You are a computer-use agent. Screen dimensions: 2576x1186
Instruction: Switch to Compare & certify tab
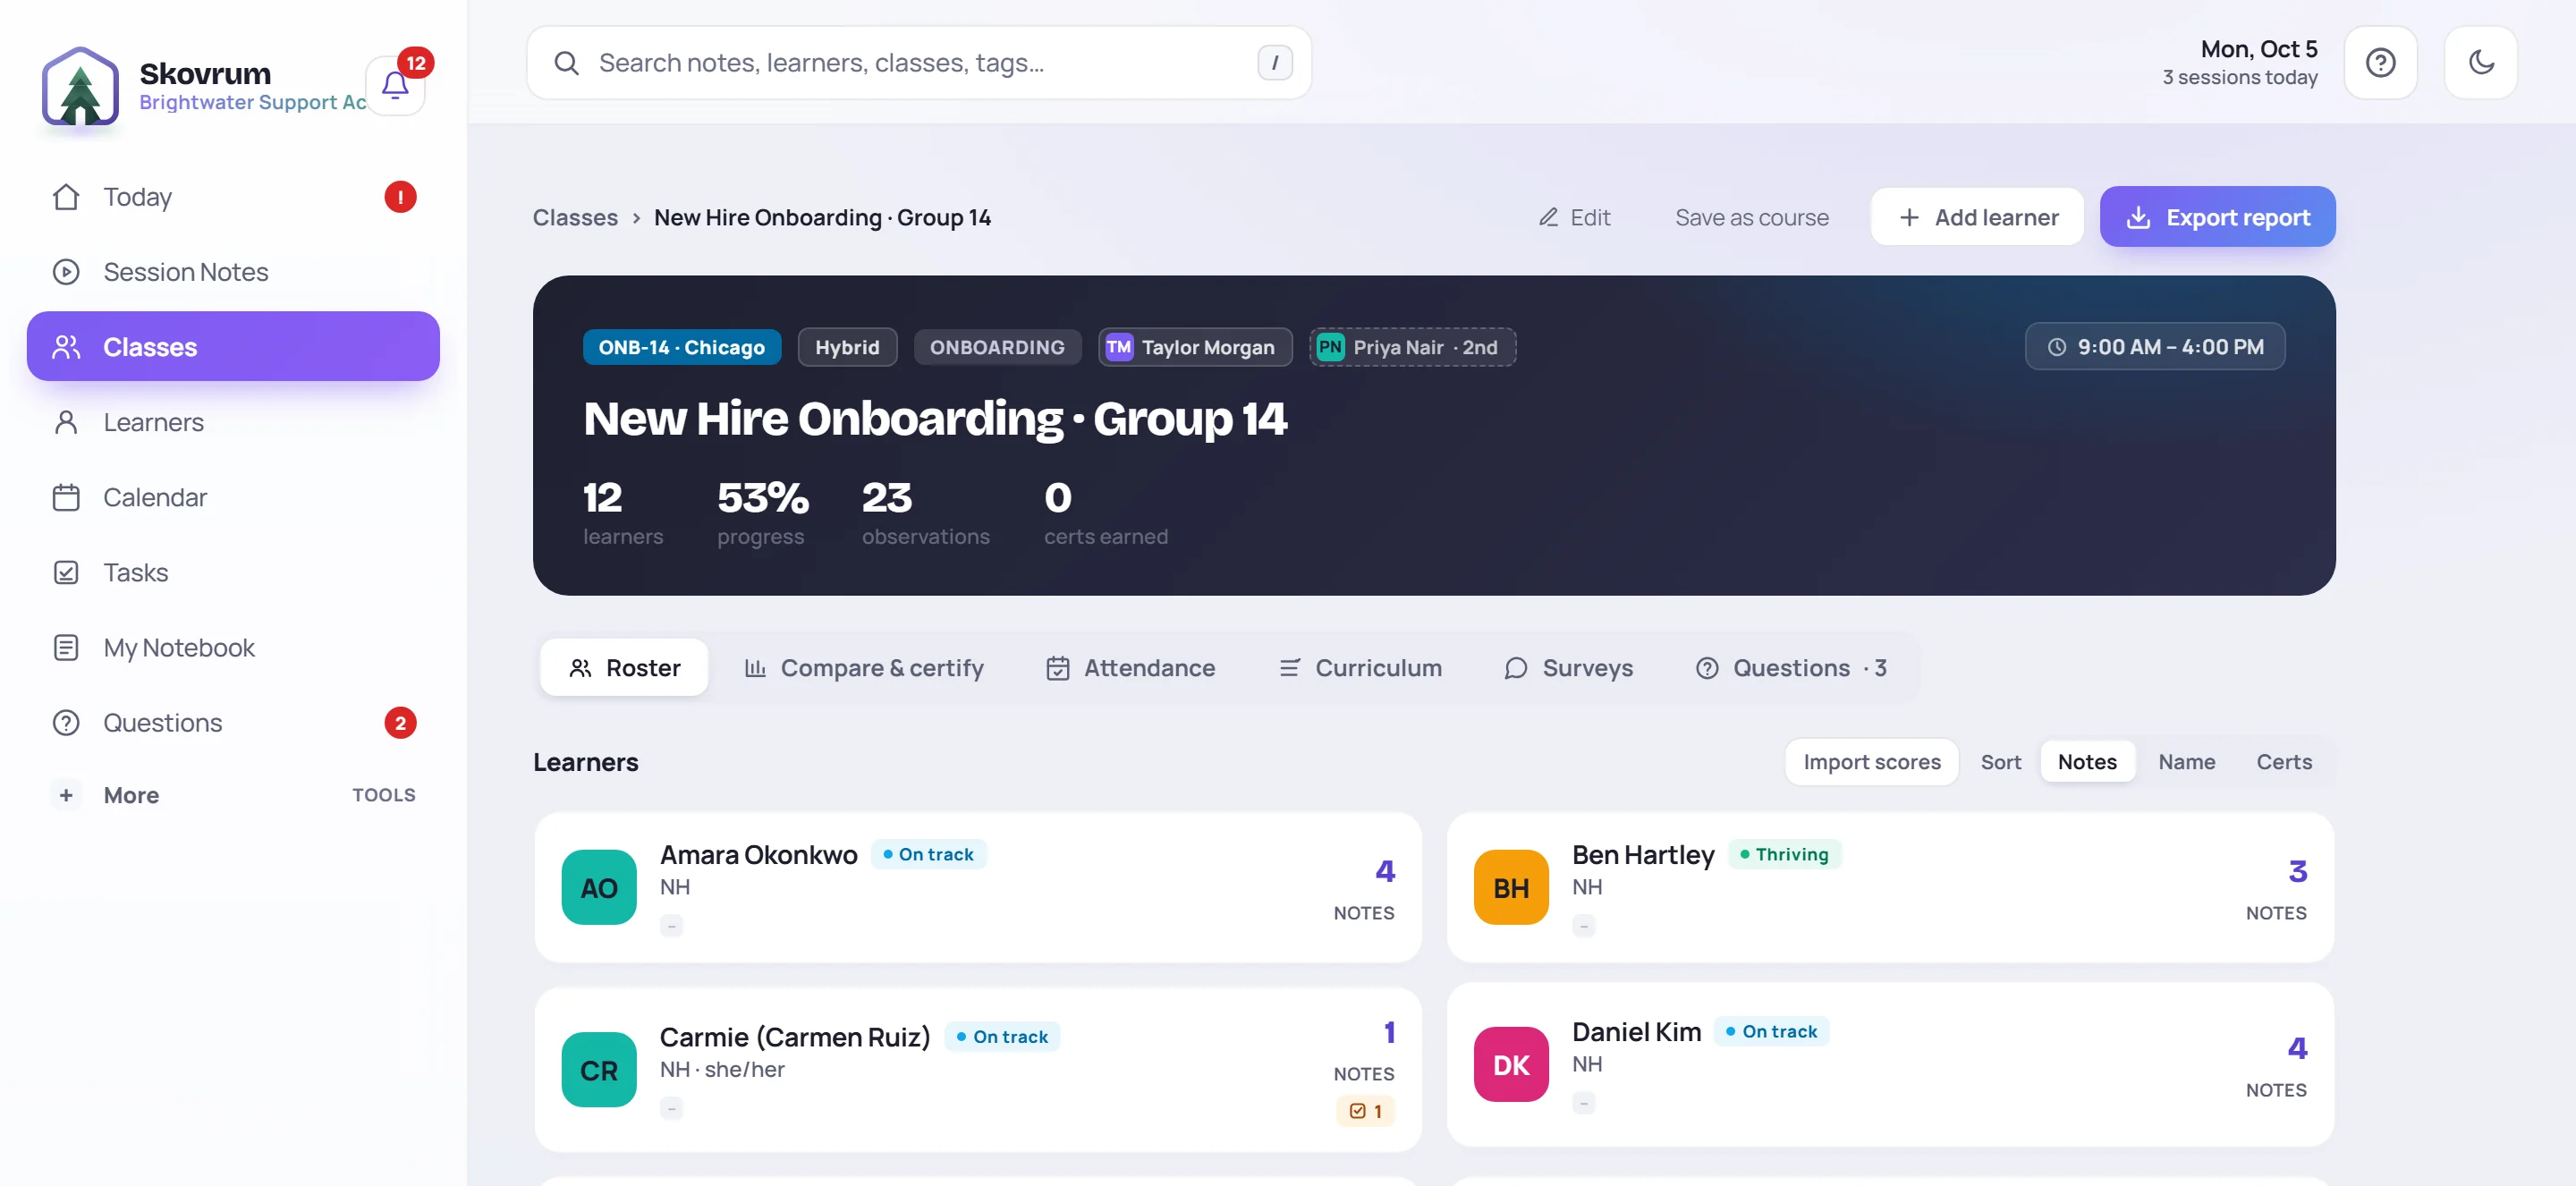[x=864, y=667]
